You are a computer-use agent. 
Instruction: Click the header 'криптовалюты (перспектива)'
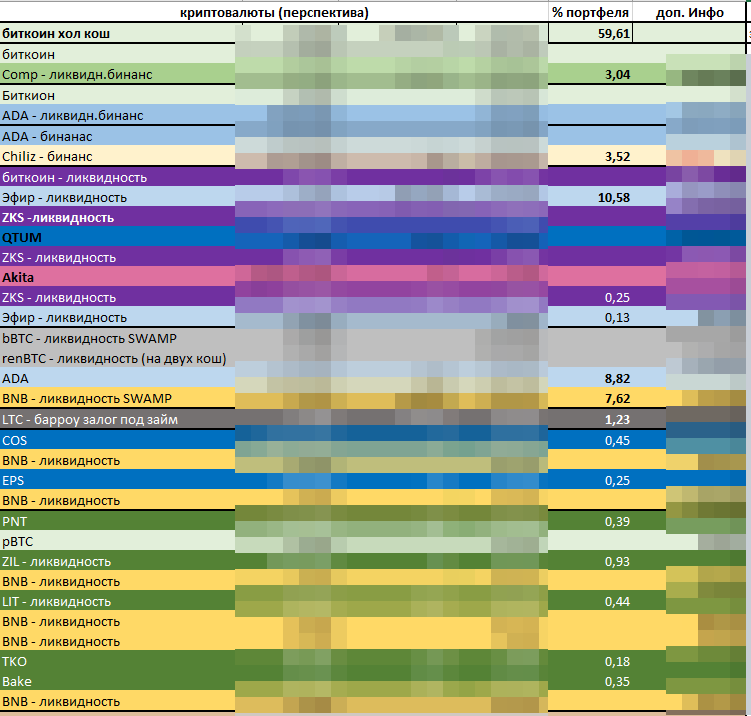click(x=274, y=12)
